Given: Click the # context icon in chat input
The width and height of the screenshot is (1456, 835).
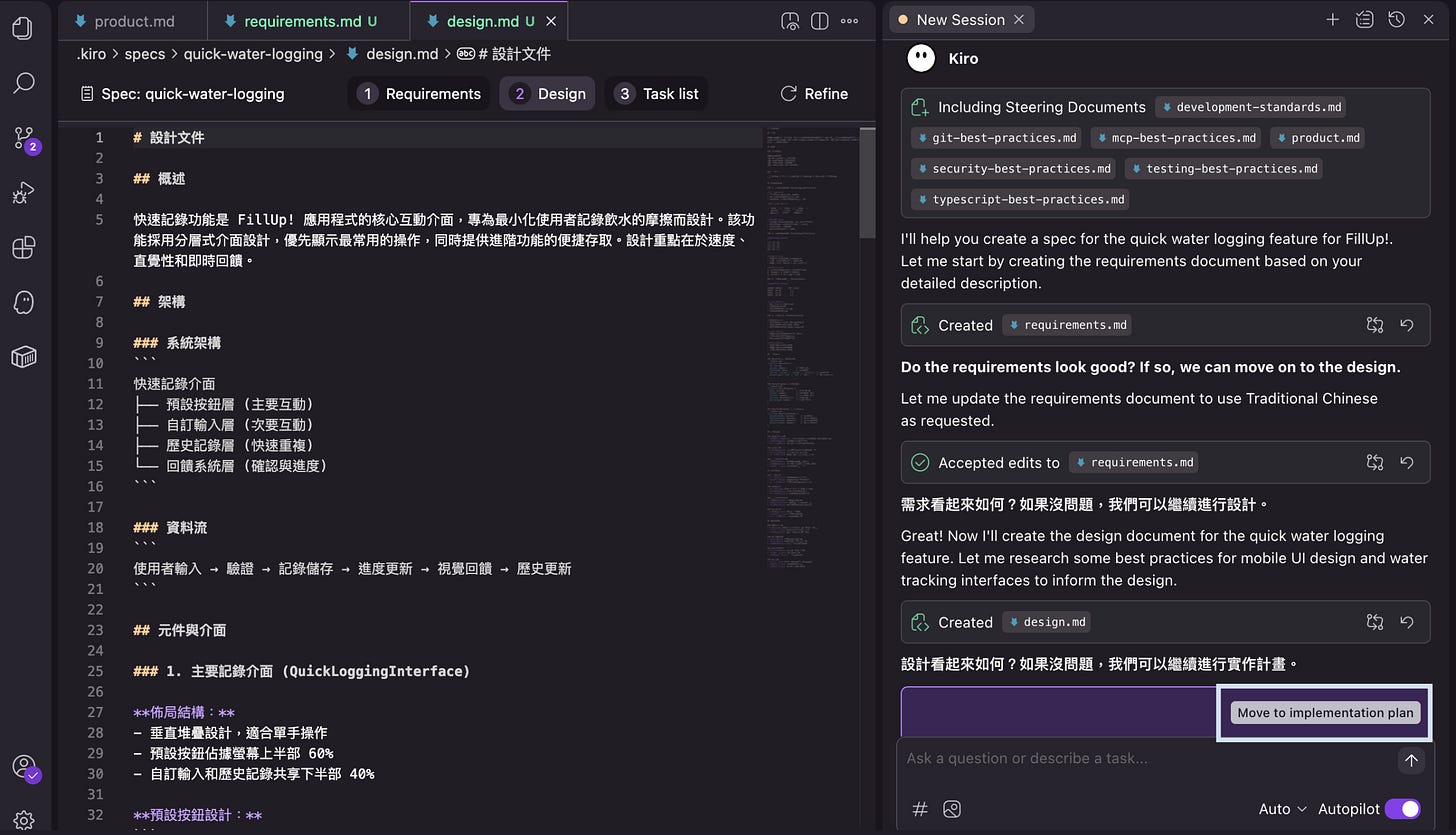Looking at the screenshot, I should pyautogui.click(x=920, y=809).
